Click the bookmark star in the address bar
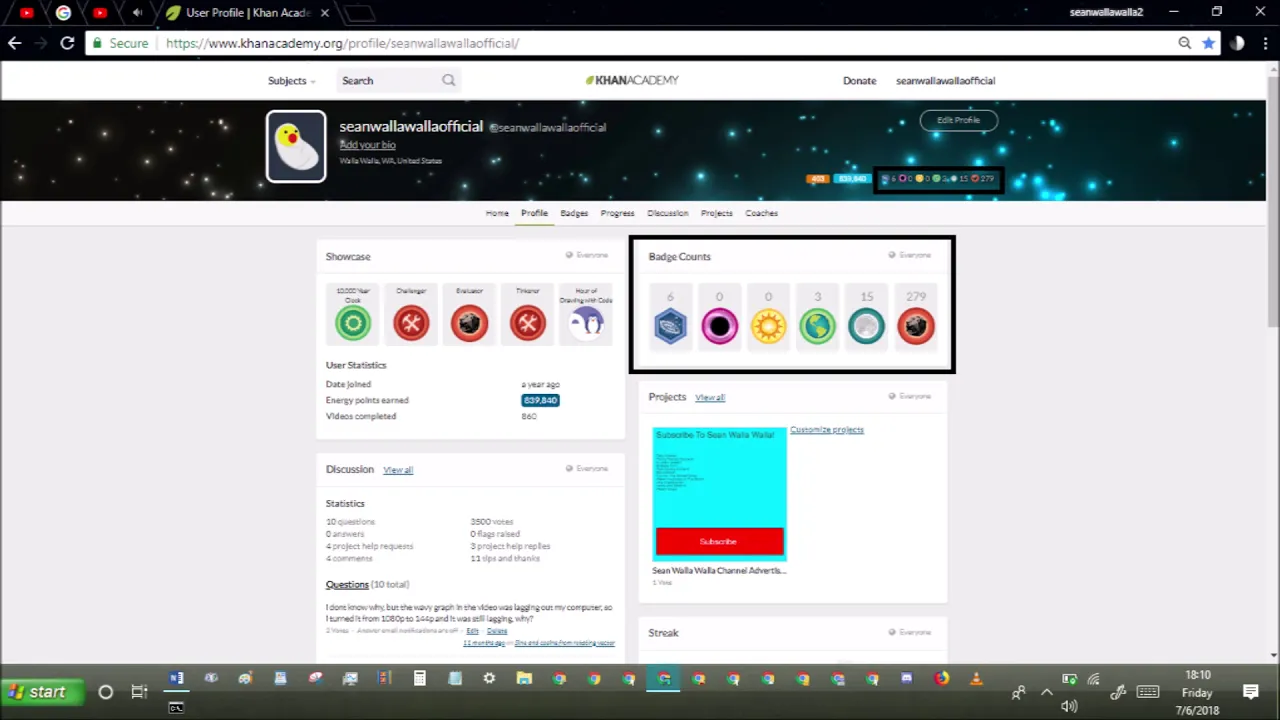Viewport: 1280px width, 720px height. (1209, 43)
